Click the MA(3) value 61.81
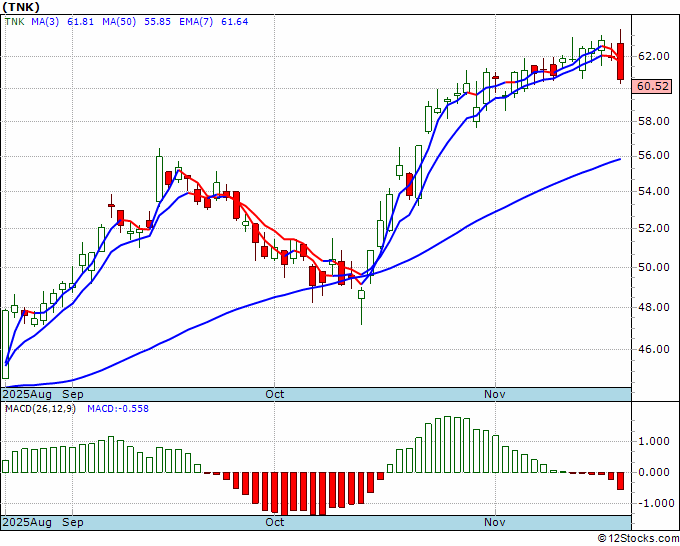The height and width of the screenshot is (546, 680). (x=80, y=22)
